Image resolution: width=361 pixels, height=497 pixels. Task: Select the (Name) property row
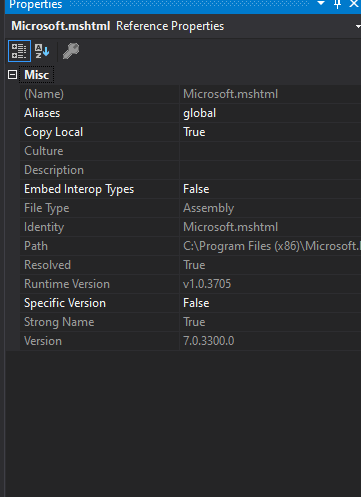[190, 94]
